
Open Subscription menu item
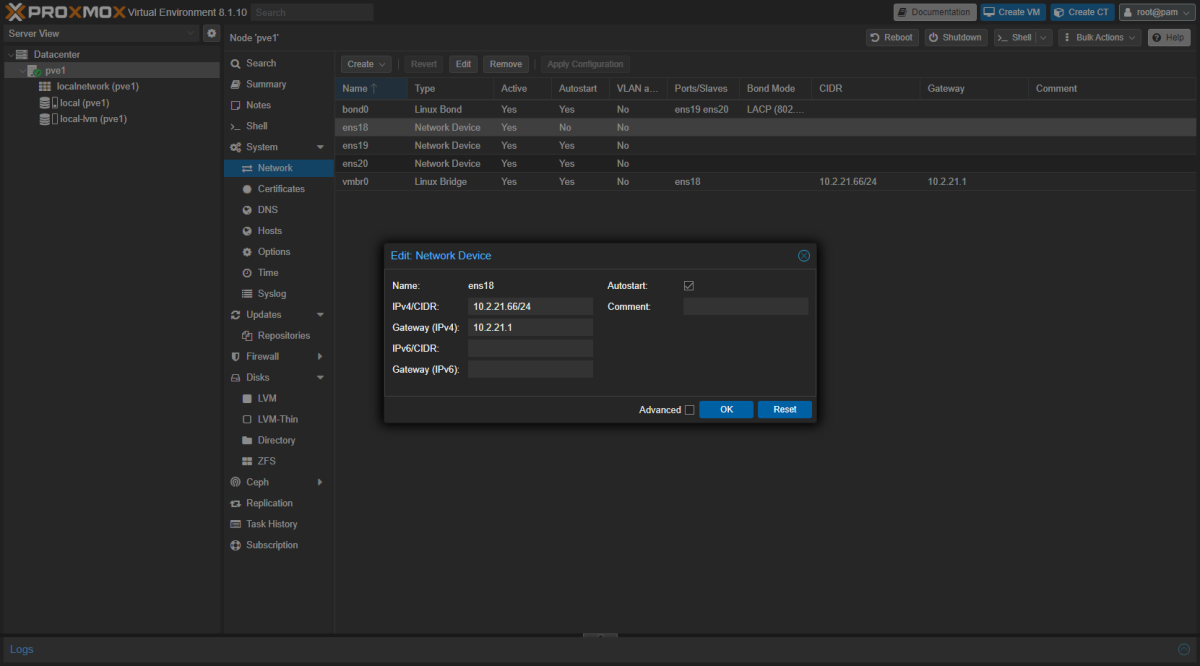pos(278,546)
